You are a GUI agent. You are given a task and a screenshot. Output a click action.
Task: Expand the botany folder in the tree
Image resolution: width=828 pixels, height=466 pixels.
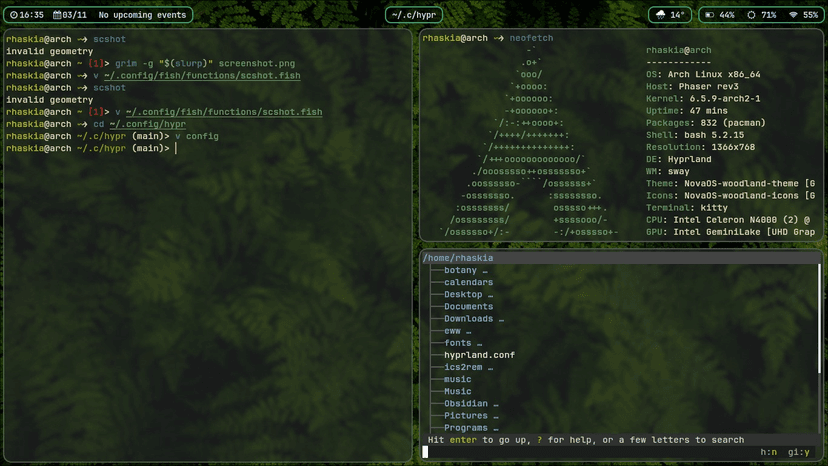(465, 270)
